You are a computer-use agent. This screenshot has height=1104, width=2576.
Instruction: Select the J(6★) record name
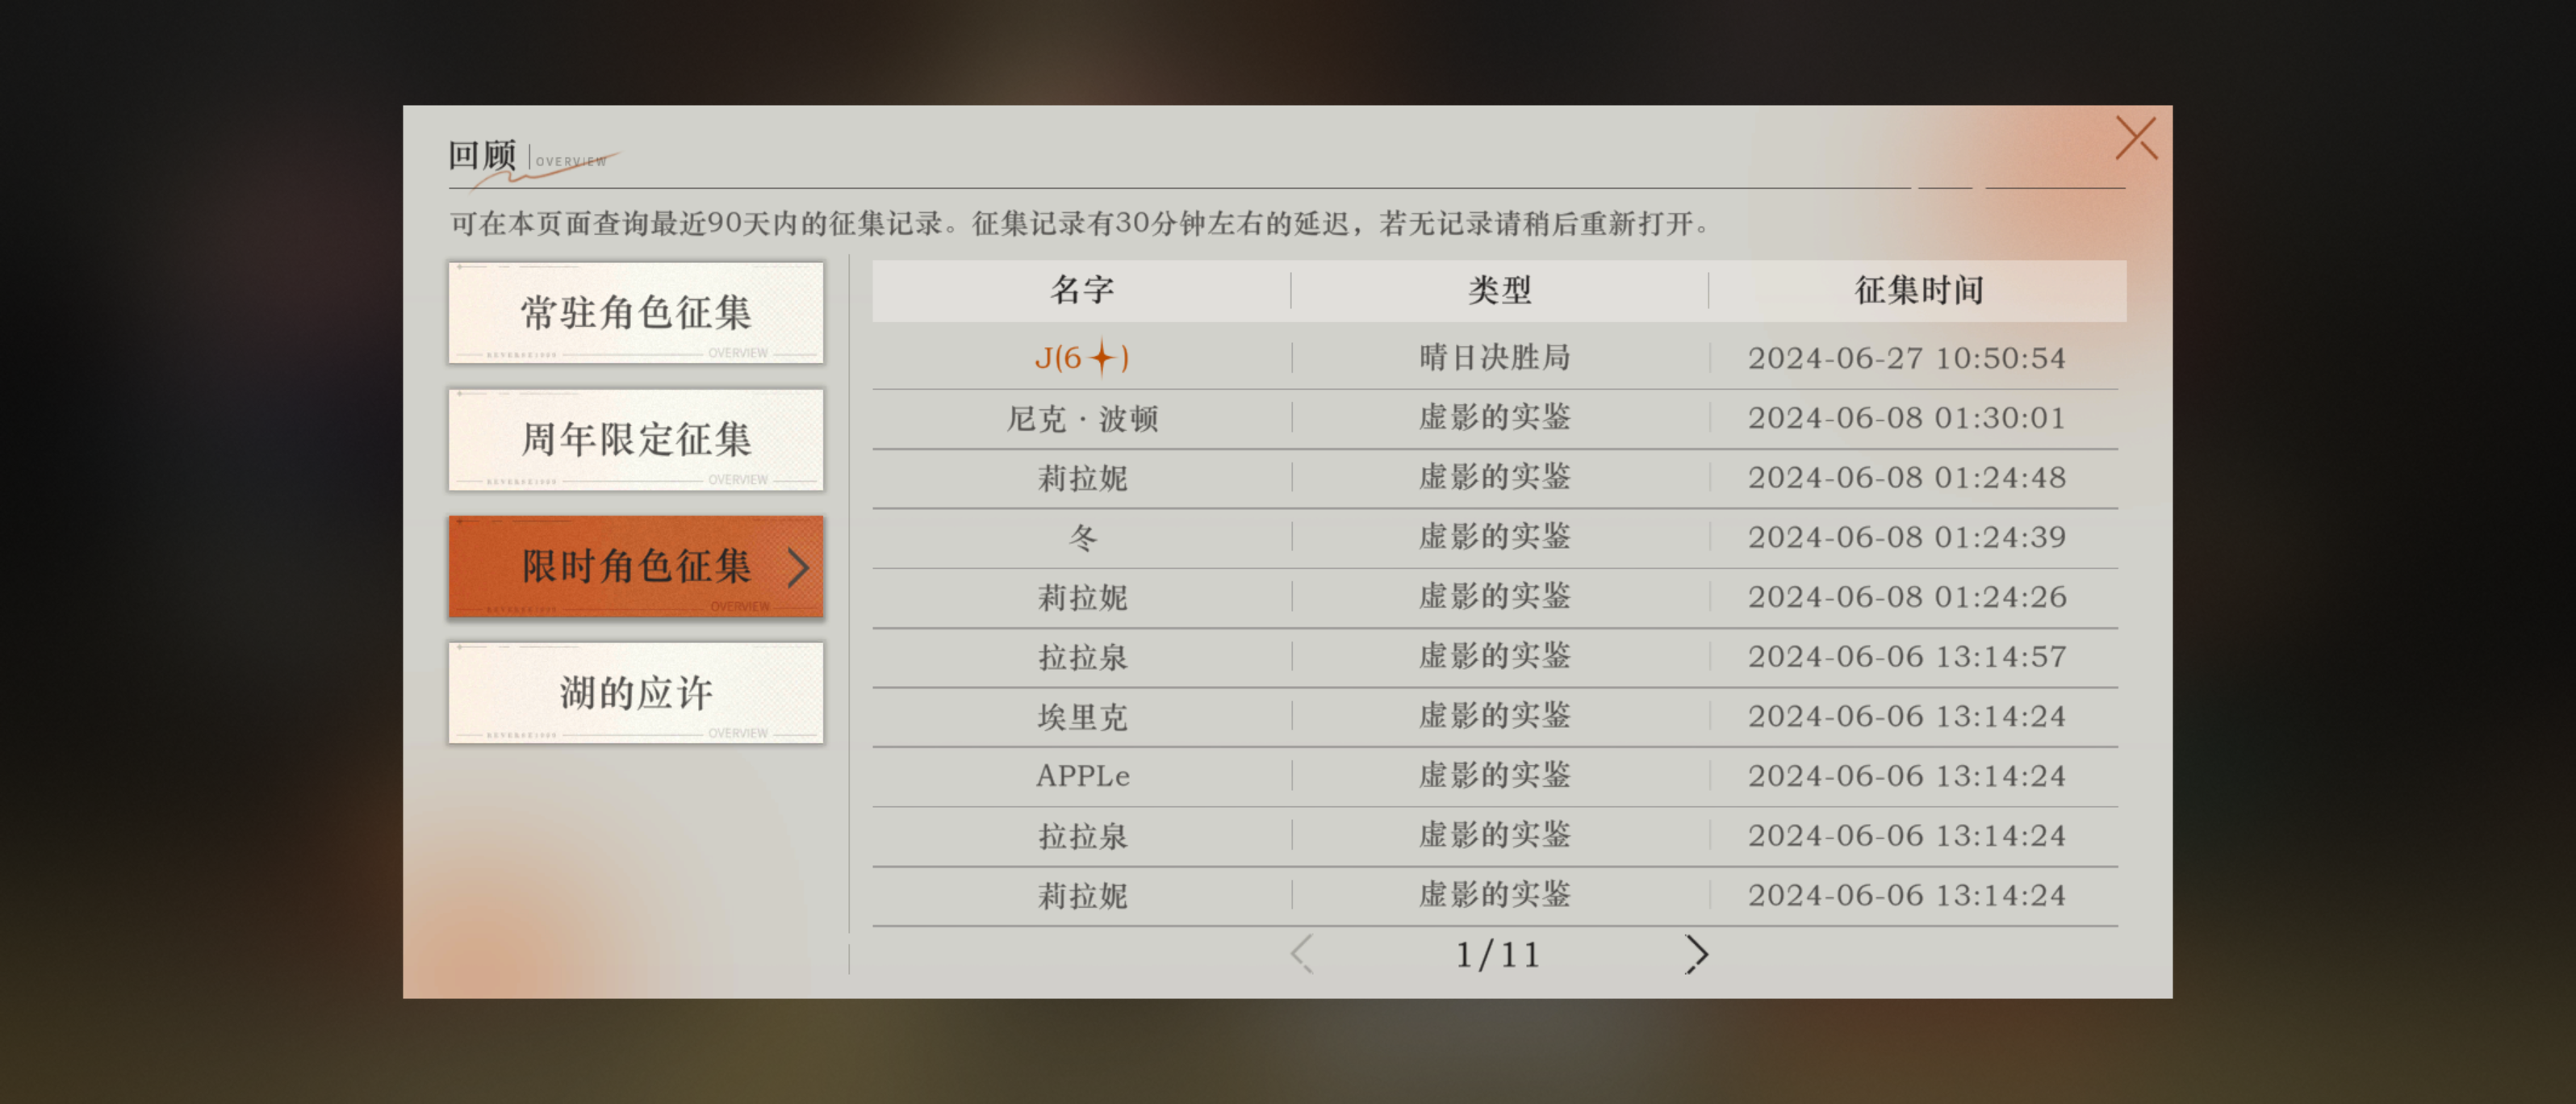[x=1082, y=357]
